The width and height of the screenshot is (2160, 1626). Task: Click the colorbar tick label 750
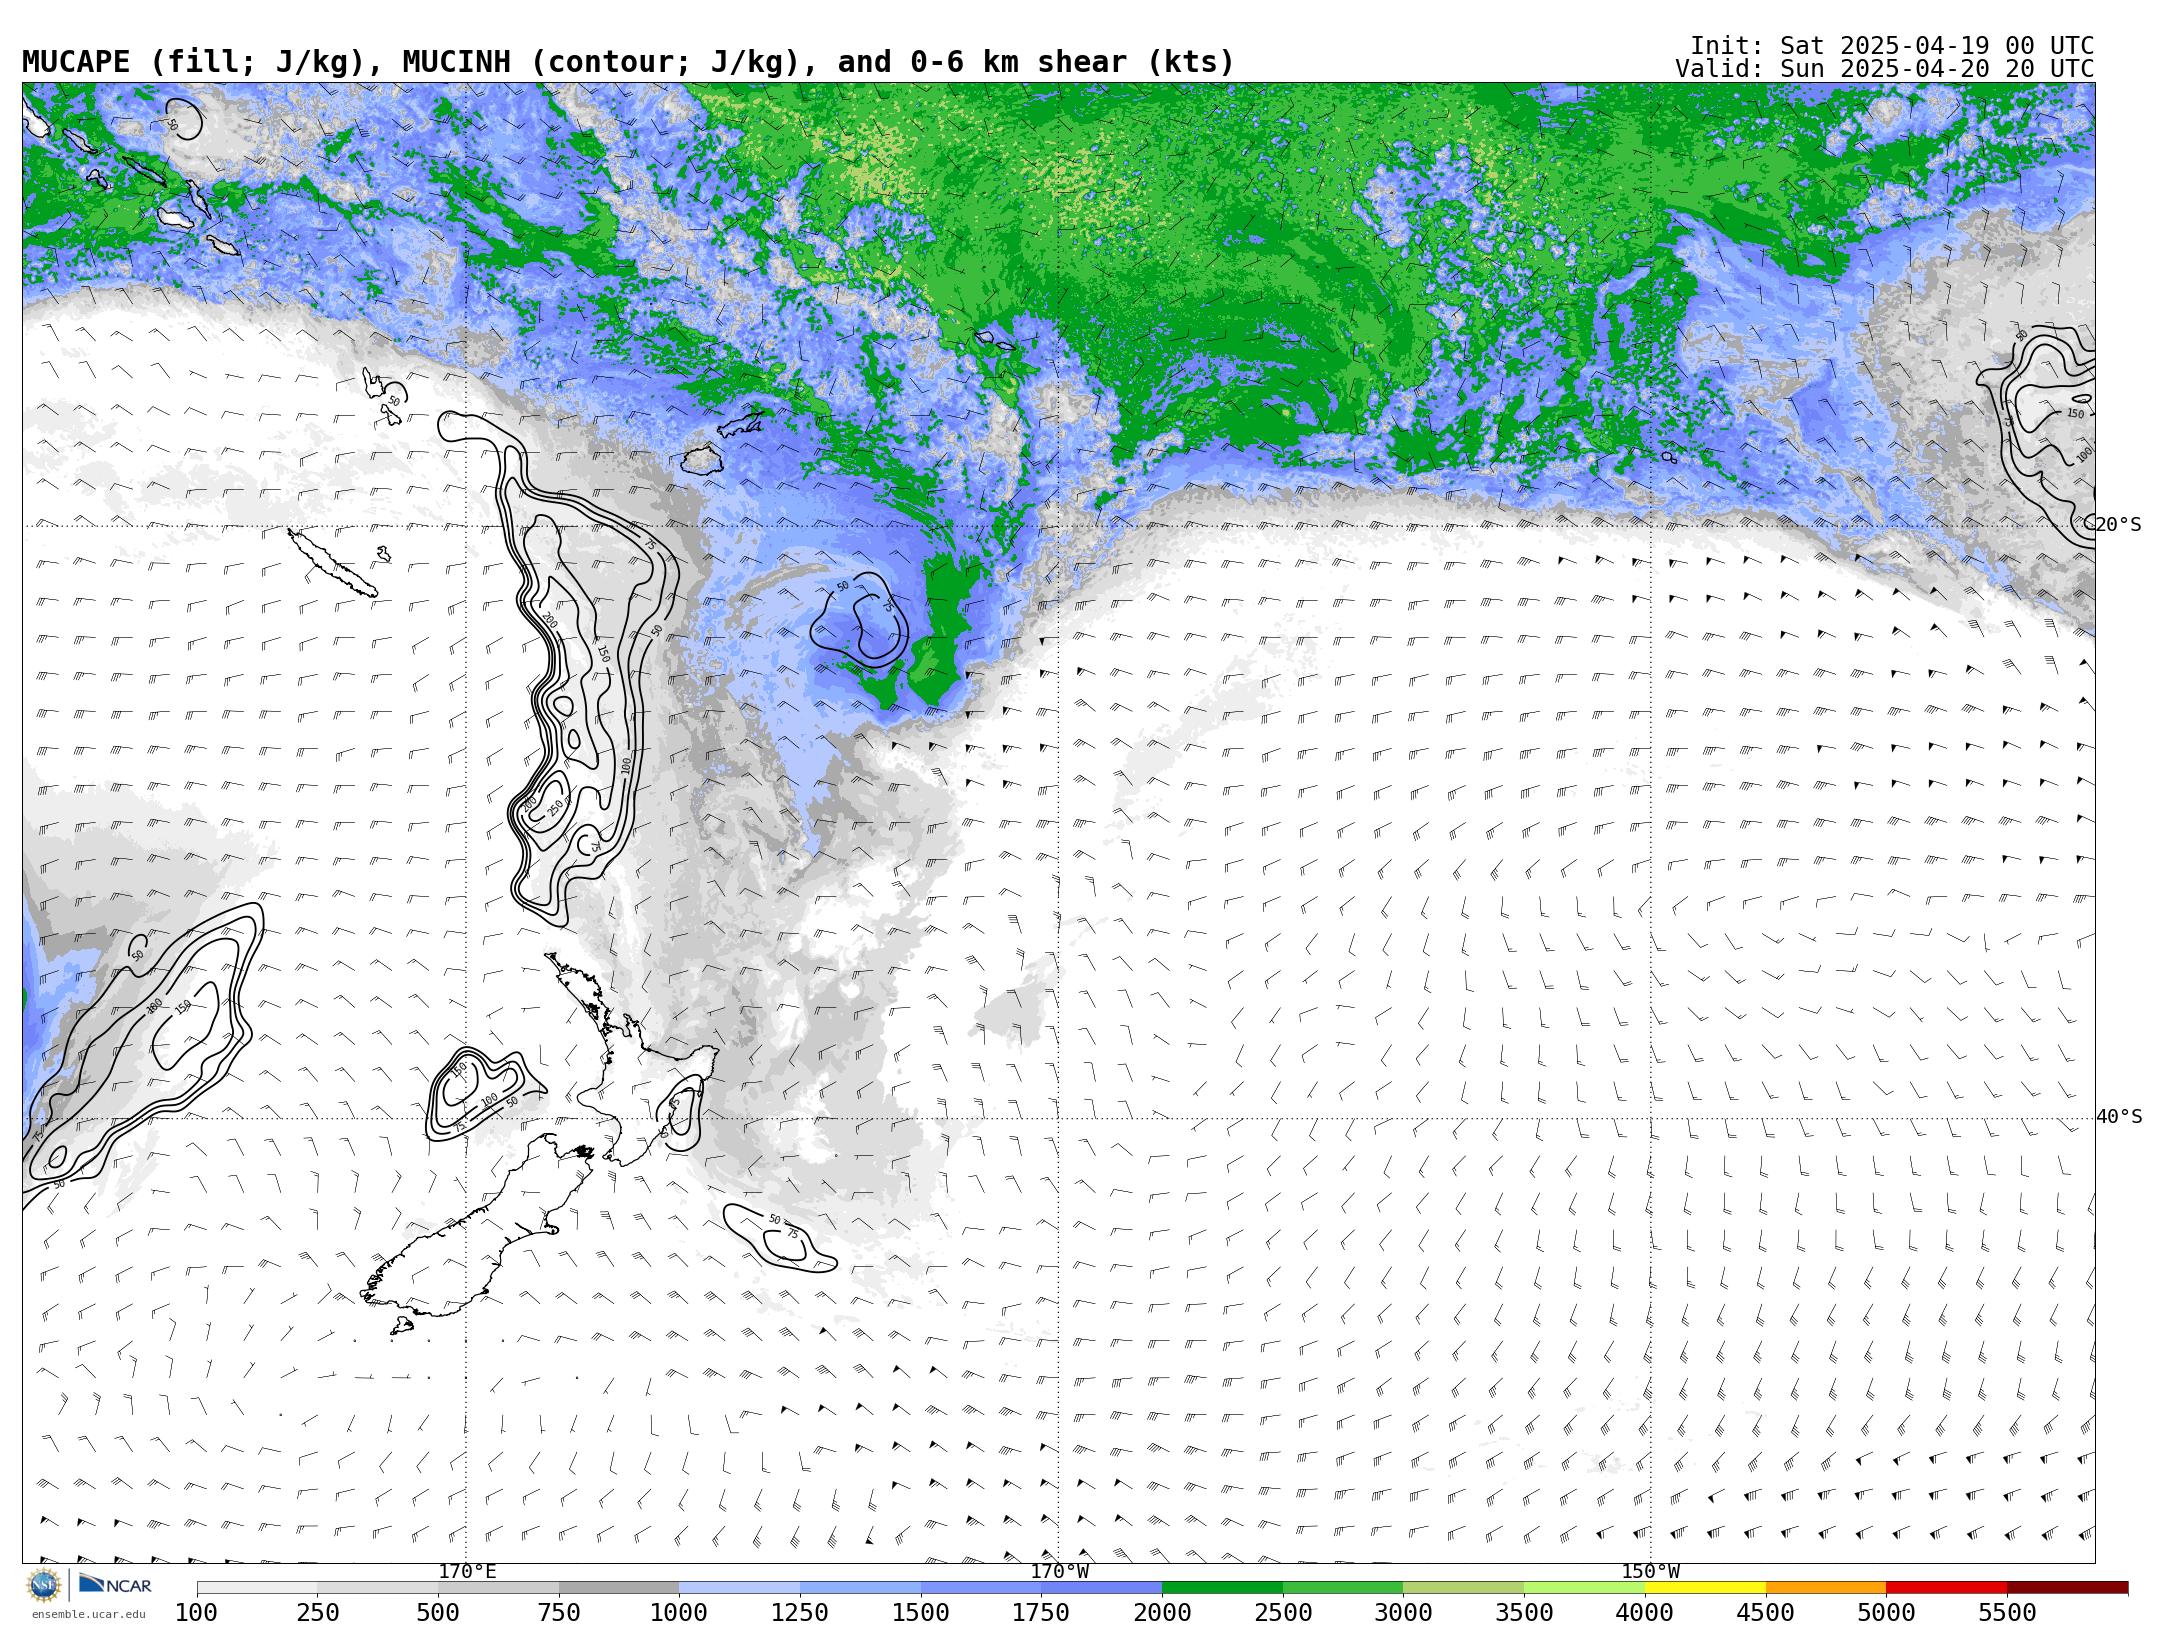click(559, 1613)
